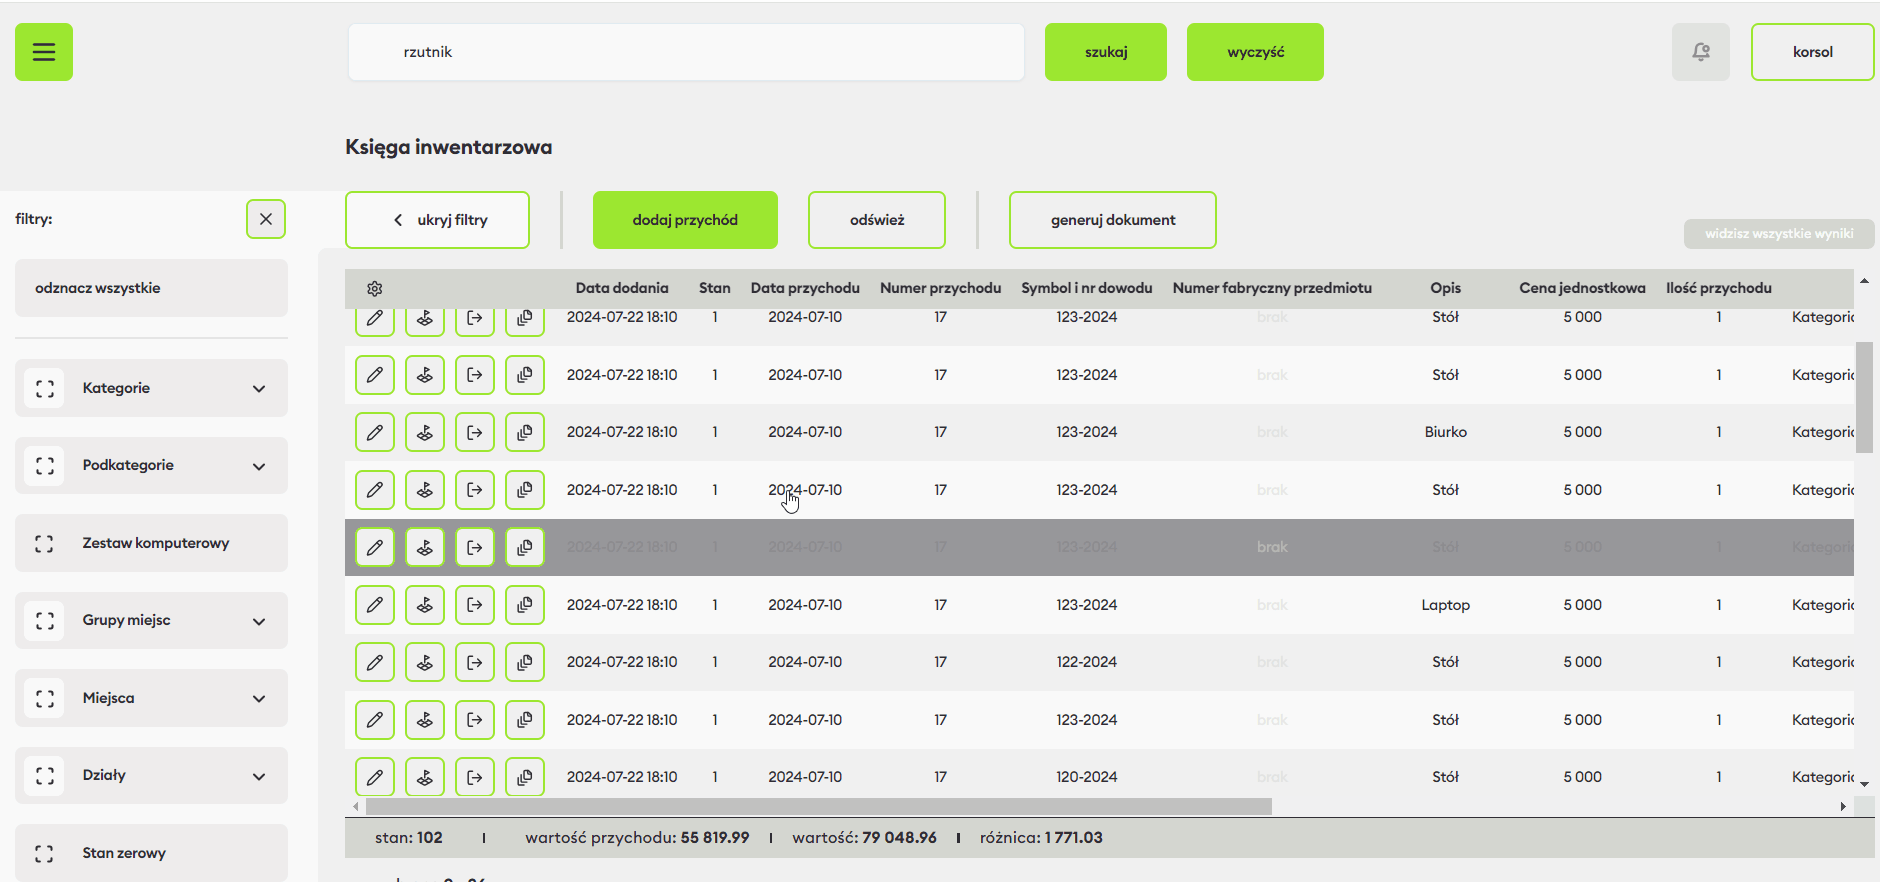Edit the Biurko row with pencil icon
This screenshot has height=882, width=1880.
coord(375,432)
